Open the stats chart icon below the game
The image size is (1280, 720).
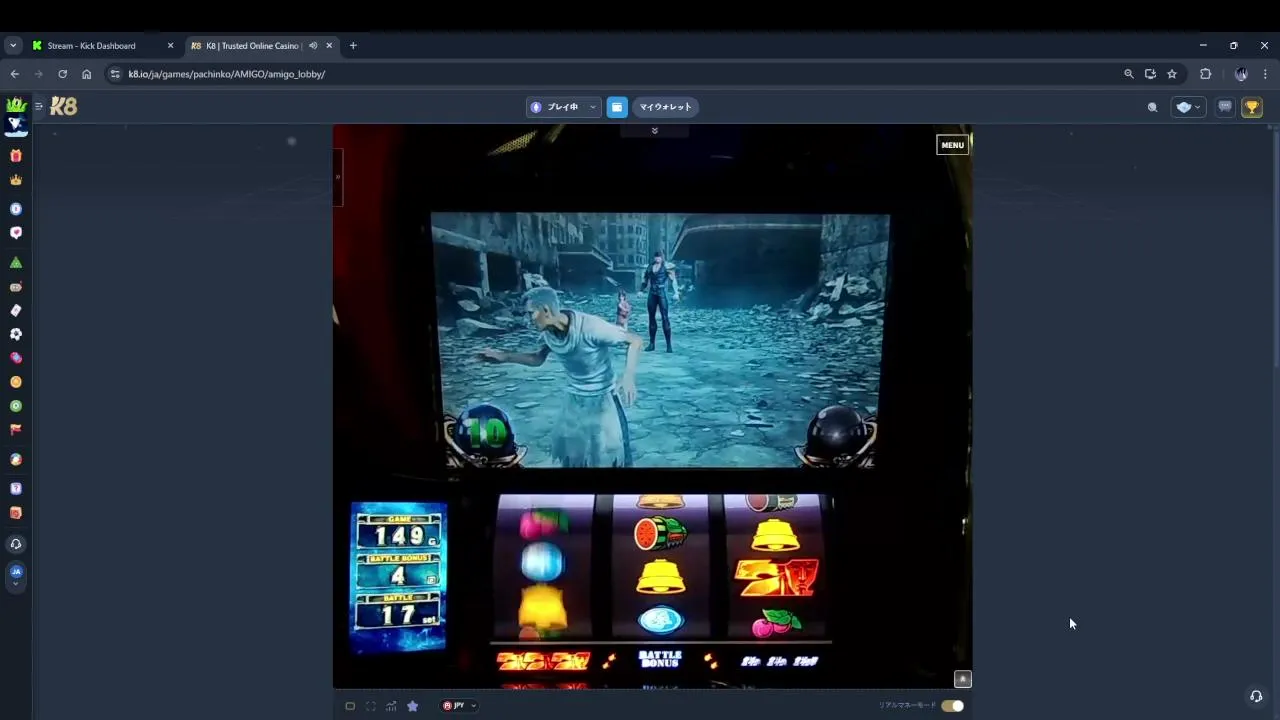pyautogui.click(x=391, y=706)
